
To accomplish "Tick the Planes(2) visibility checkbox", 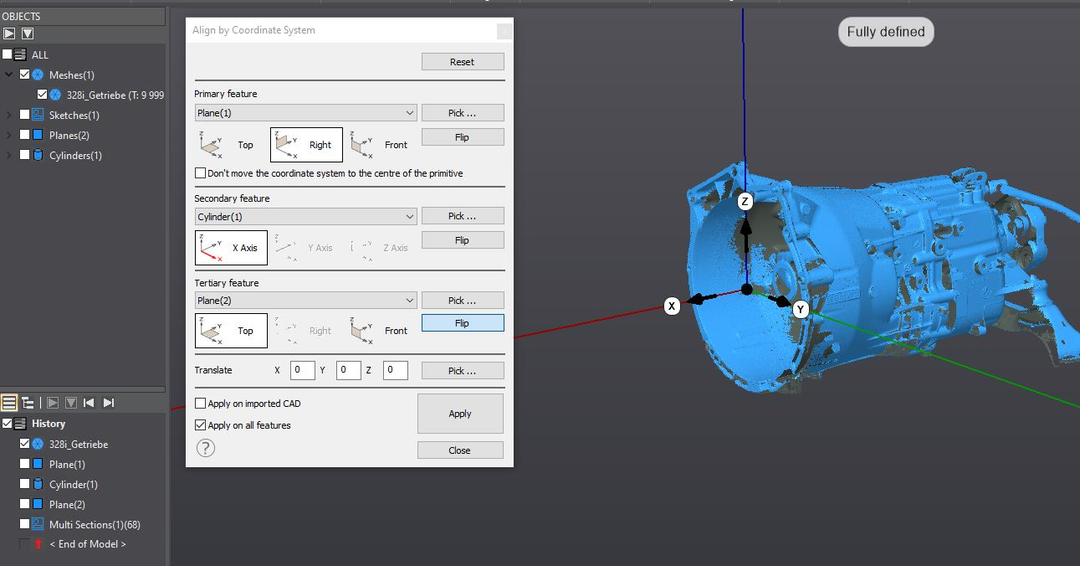I will point(25,135).
